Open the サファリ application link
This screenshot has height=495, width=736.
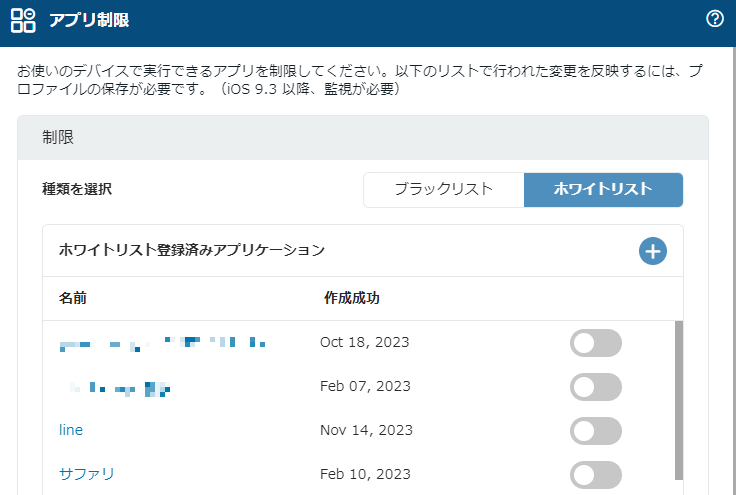pyautogui.click(x=86, y=474)
